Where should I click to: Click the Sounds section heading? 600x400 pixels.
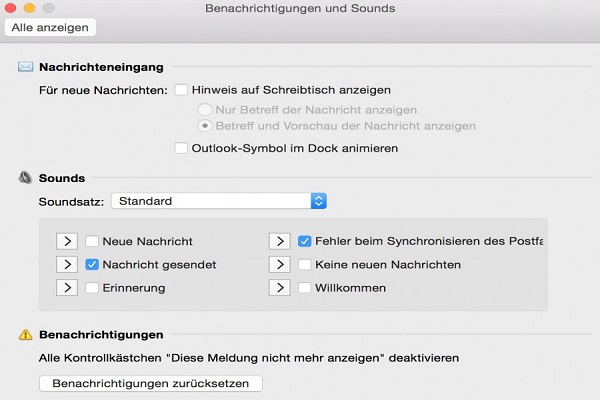pyautogui.click(x=62, y=178)
